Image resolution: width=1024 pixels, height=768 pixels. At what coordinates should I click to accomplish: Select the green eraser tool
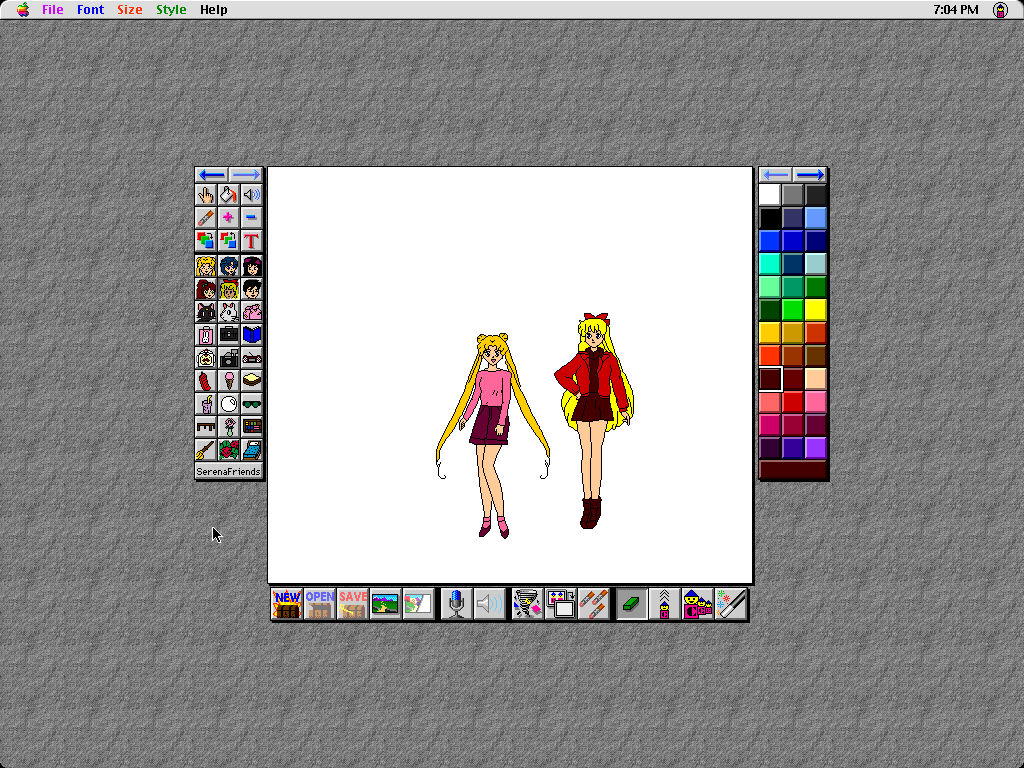[x=632, y=604]
